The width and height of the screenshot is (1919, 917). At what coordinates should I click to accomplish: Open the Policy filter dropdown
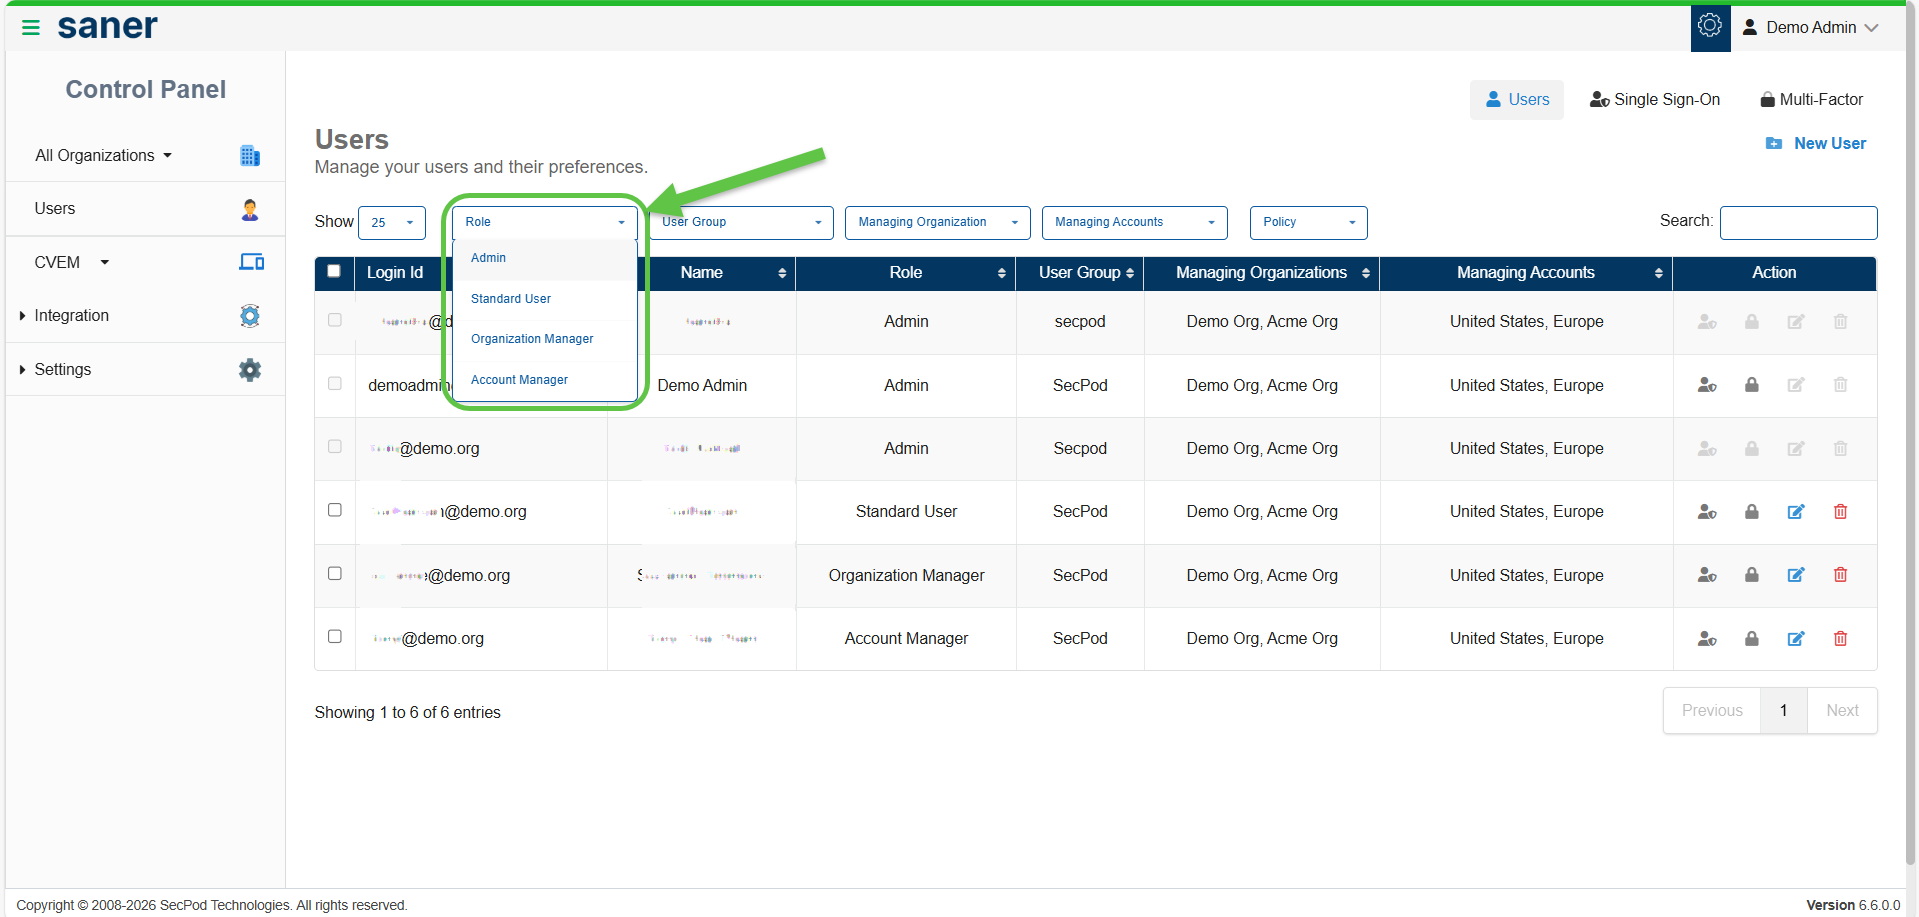tap(1308, 222)
